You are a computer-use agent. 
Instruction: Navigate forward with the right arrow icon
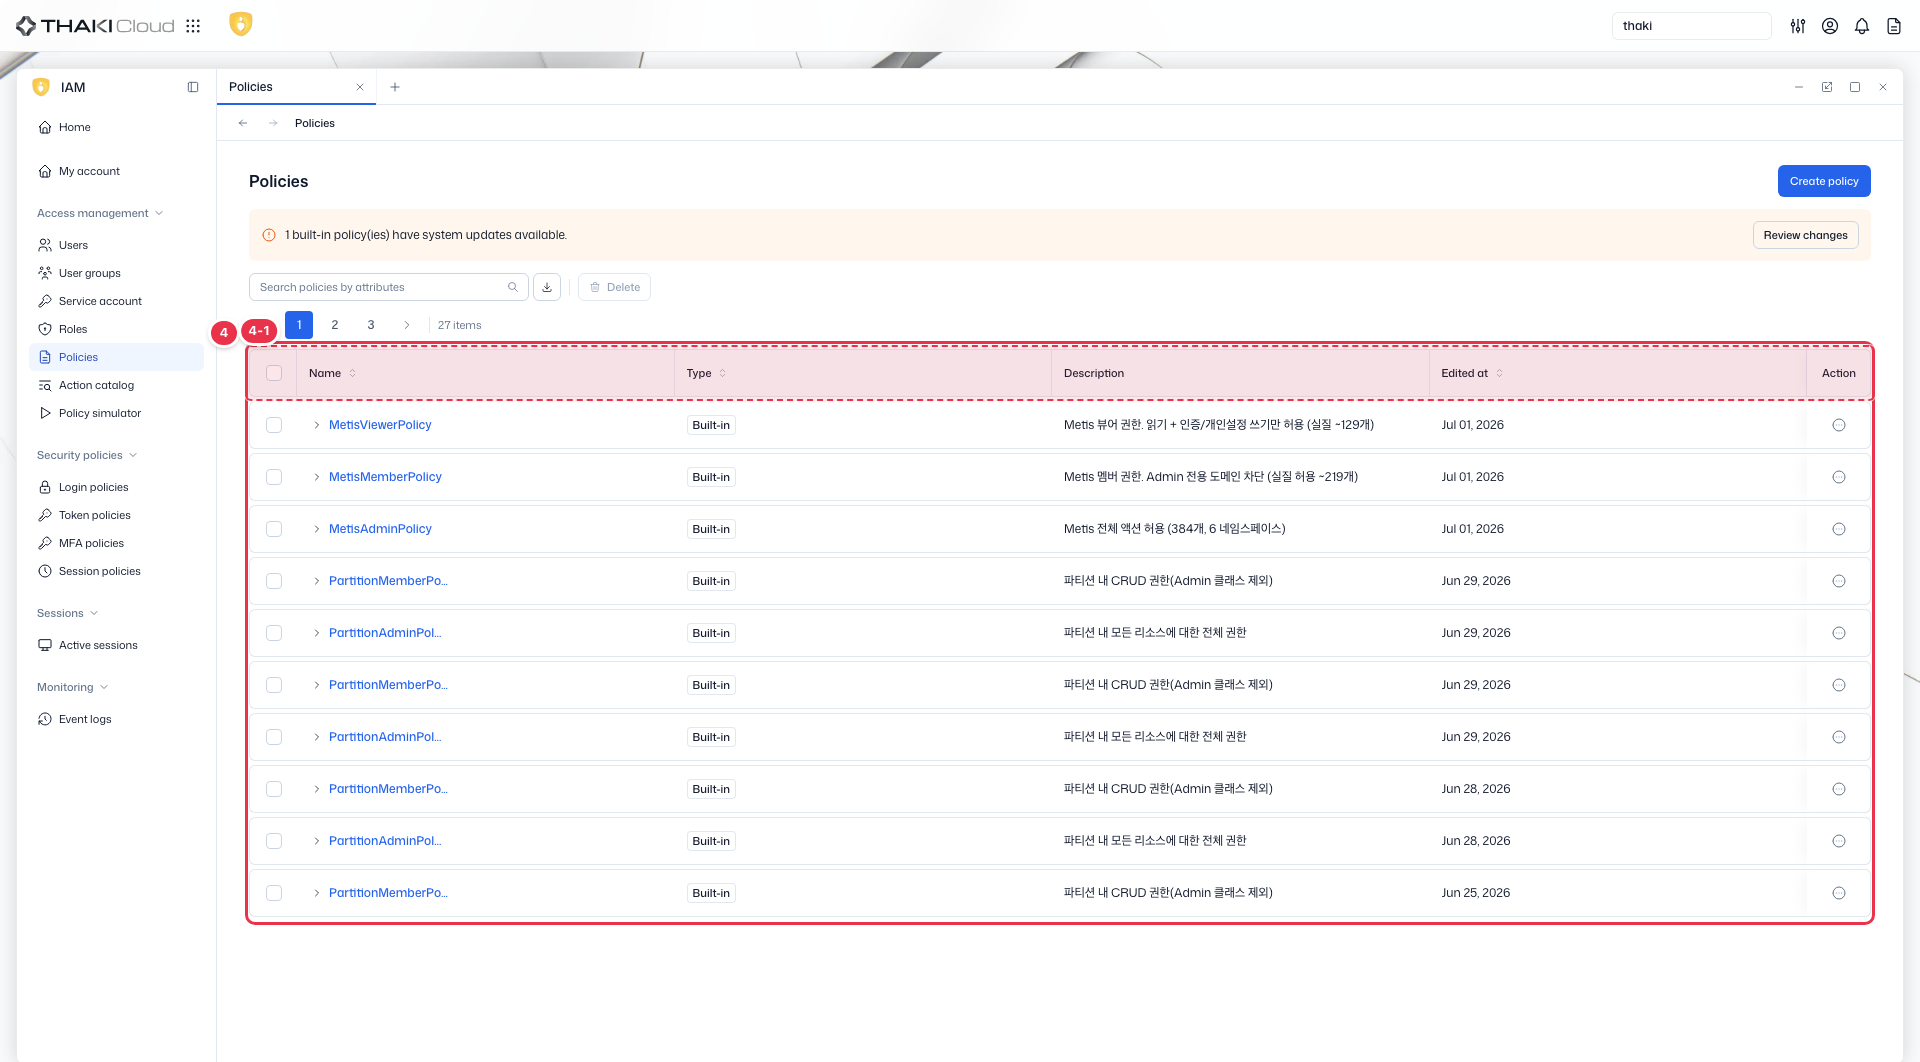click(273, 123)
